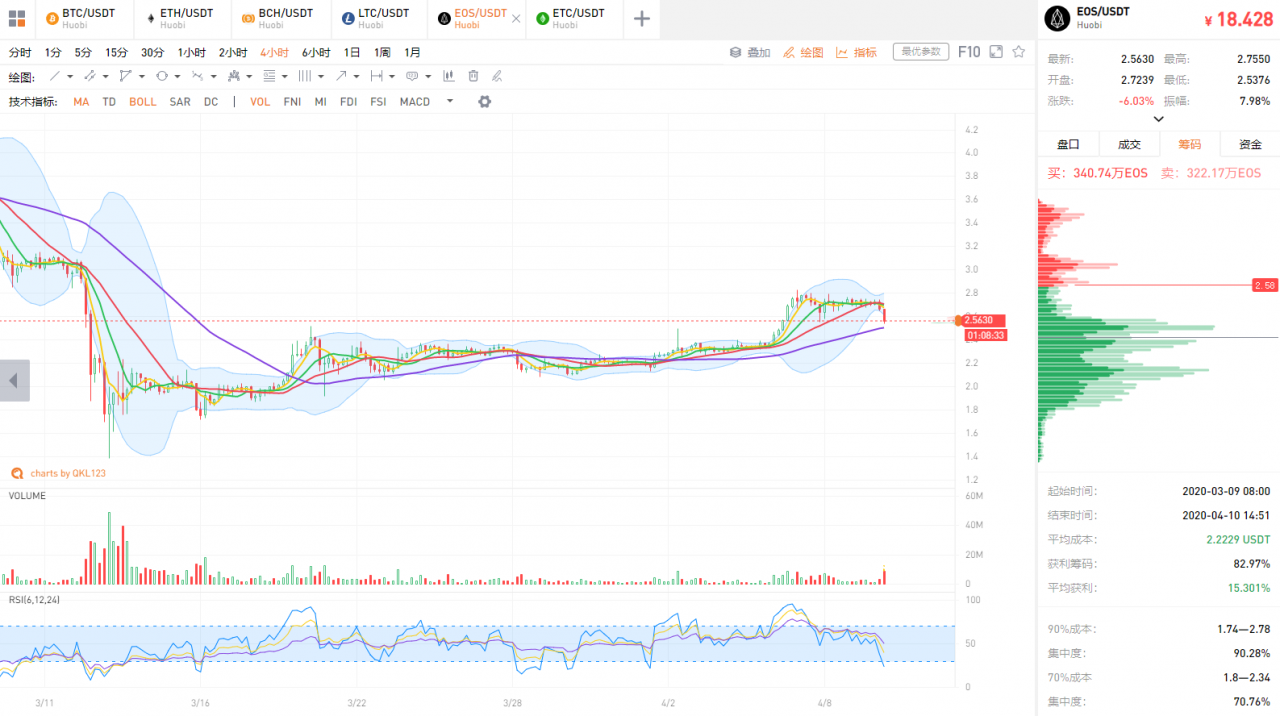Click the EOS coin logo in quote panel
Viewport: 1280px width, 716px height.
pos(1057,18)
